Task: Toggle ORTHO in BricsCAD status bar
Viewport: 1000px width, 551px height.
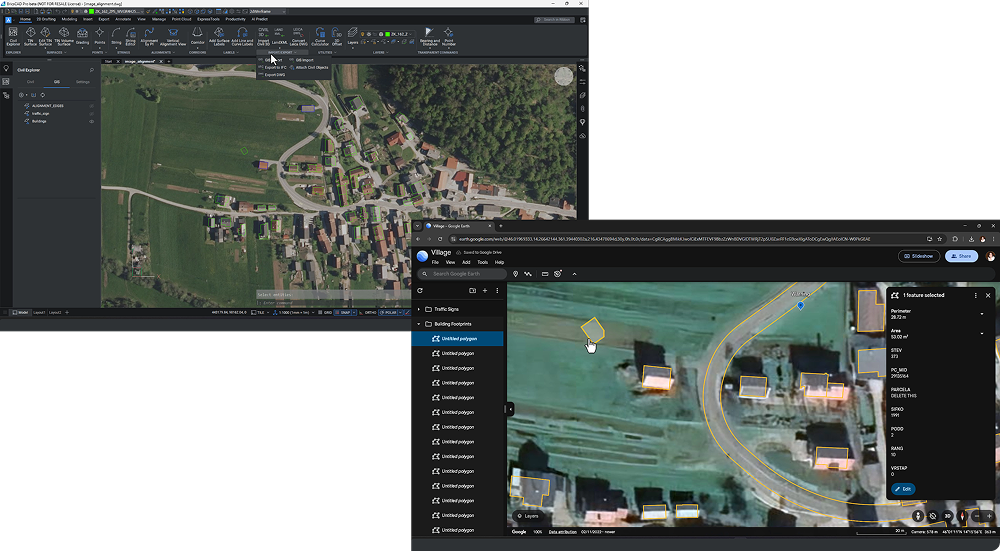Action: point(367,312)
